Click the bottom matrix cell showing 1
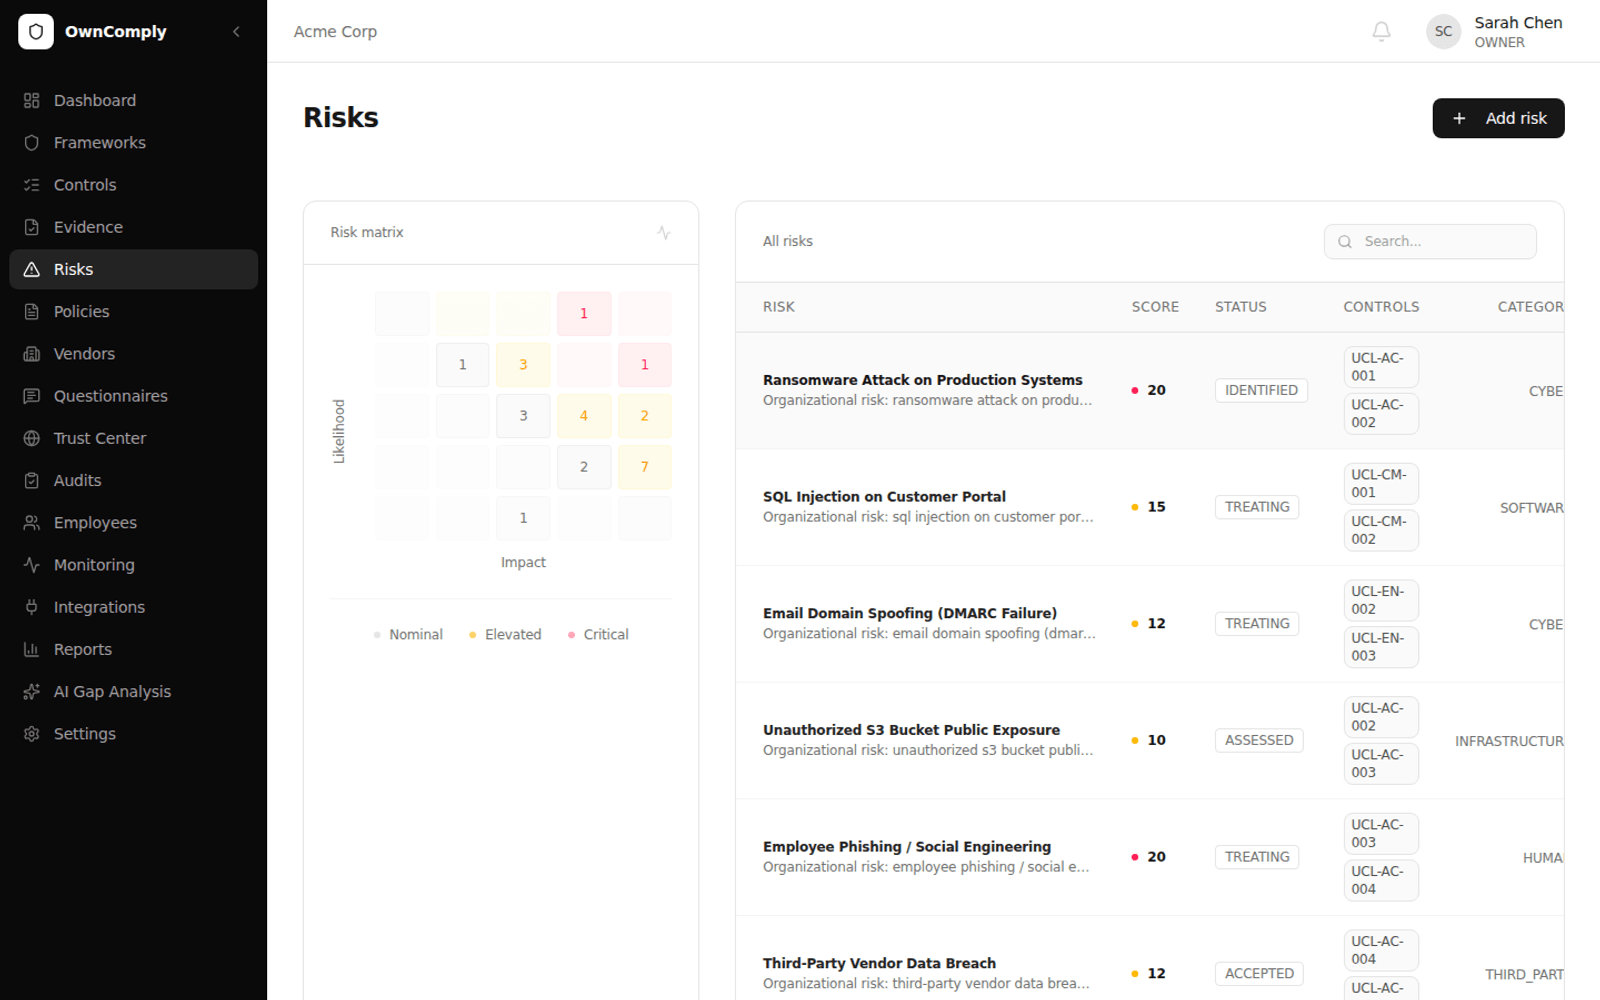 pyautogui.click(x=523, y=518)
